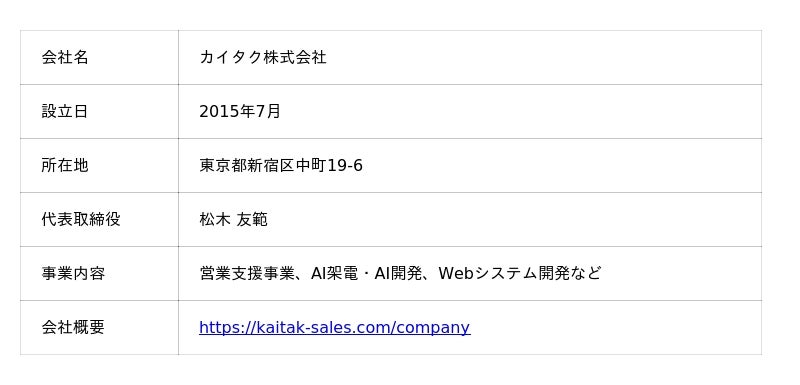
Task: Click the surname 松木
Action: click(x=215, y=219)
